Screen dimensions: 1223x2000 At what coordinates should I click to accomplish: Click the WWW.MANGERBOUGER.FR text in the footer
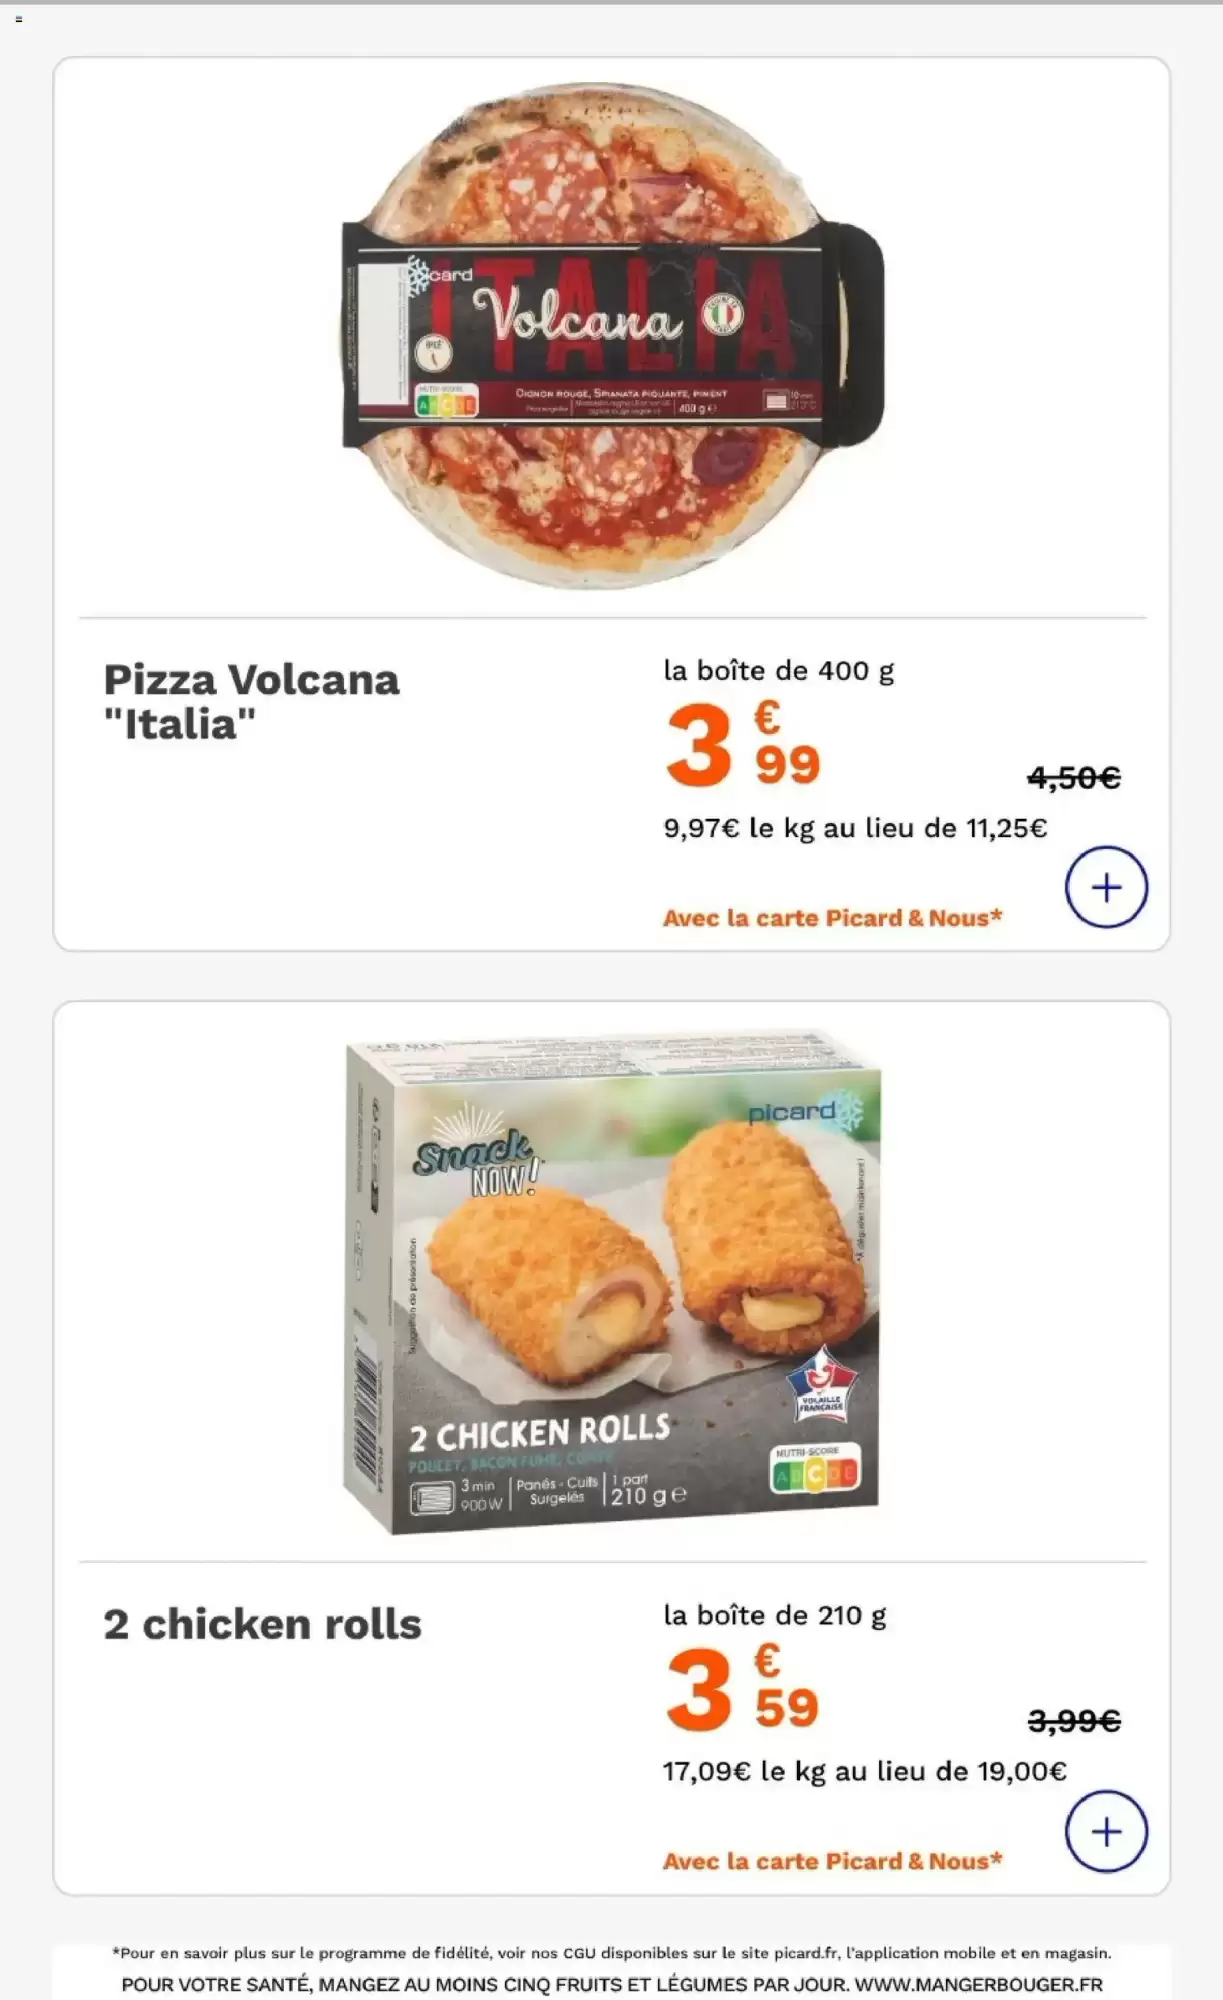pos(978,1984)
